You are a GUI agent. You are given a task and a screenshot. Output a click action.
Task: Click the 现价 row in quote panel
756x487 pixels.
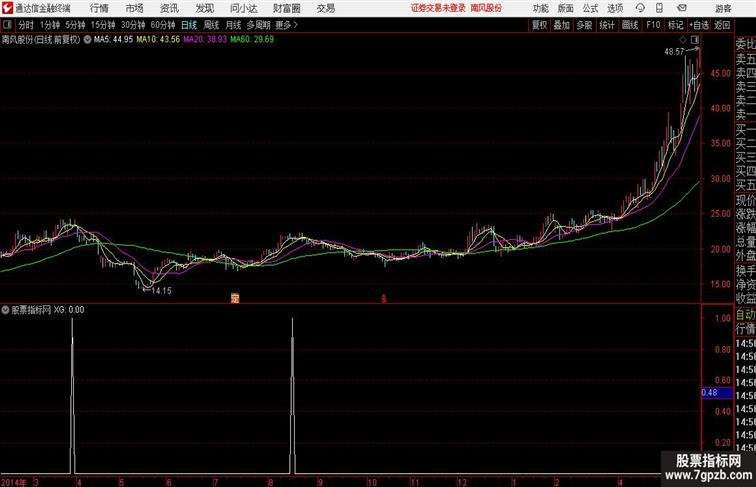point(745,201)
